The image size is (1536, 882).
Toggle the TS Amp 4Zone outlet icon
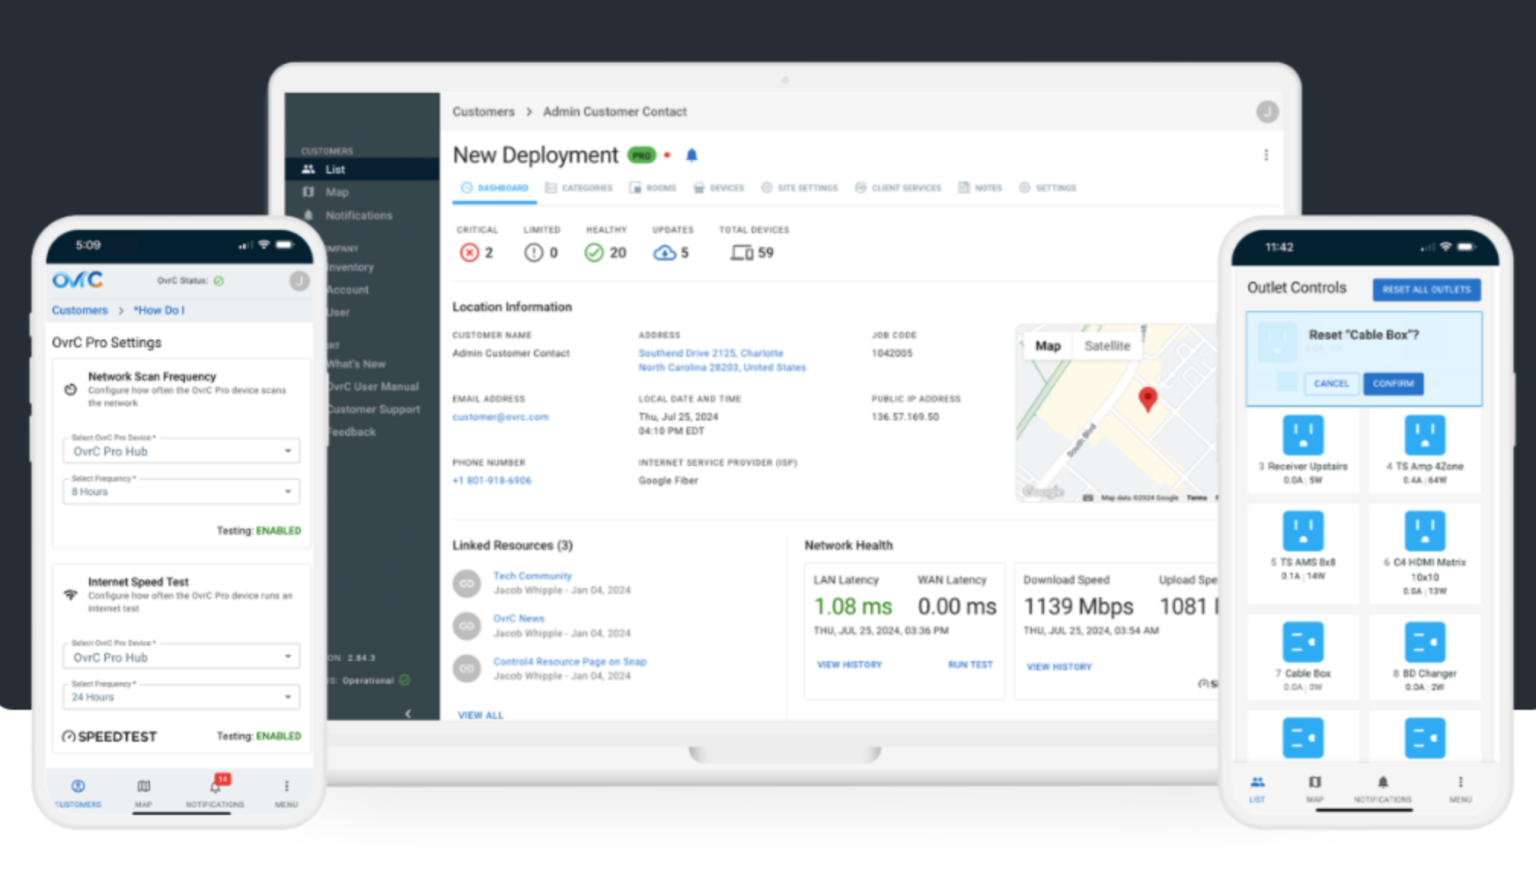pyautogui.click(x=1424, y=436)
